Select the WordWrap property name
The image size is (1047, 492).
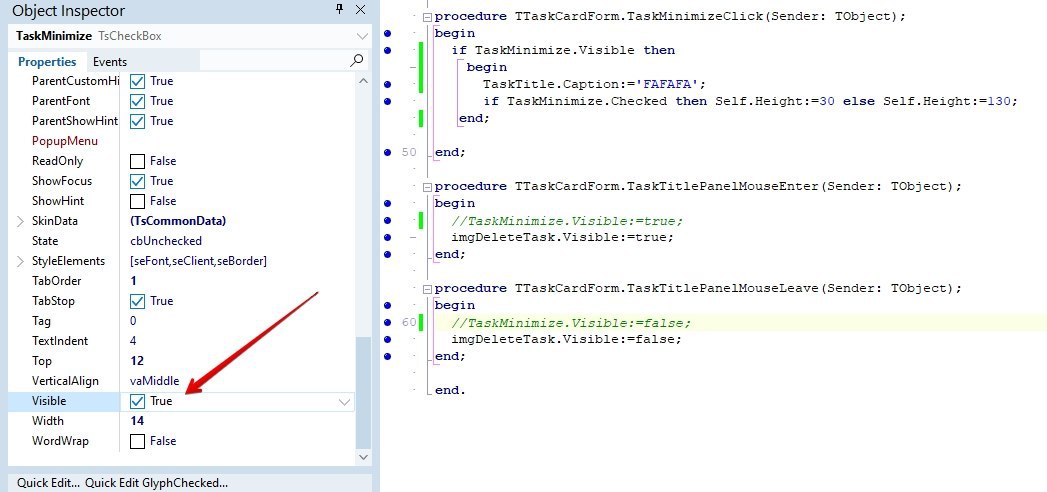click(60, 441)
